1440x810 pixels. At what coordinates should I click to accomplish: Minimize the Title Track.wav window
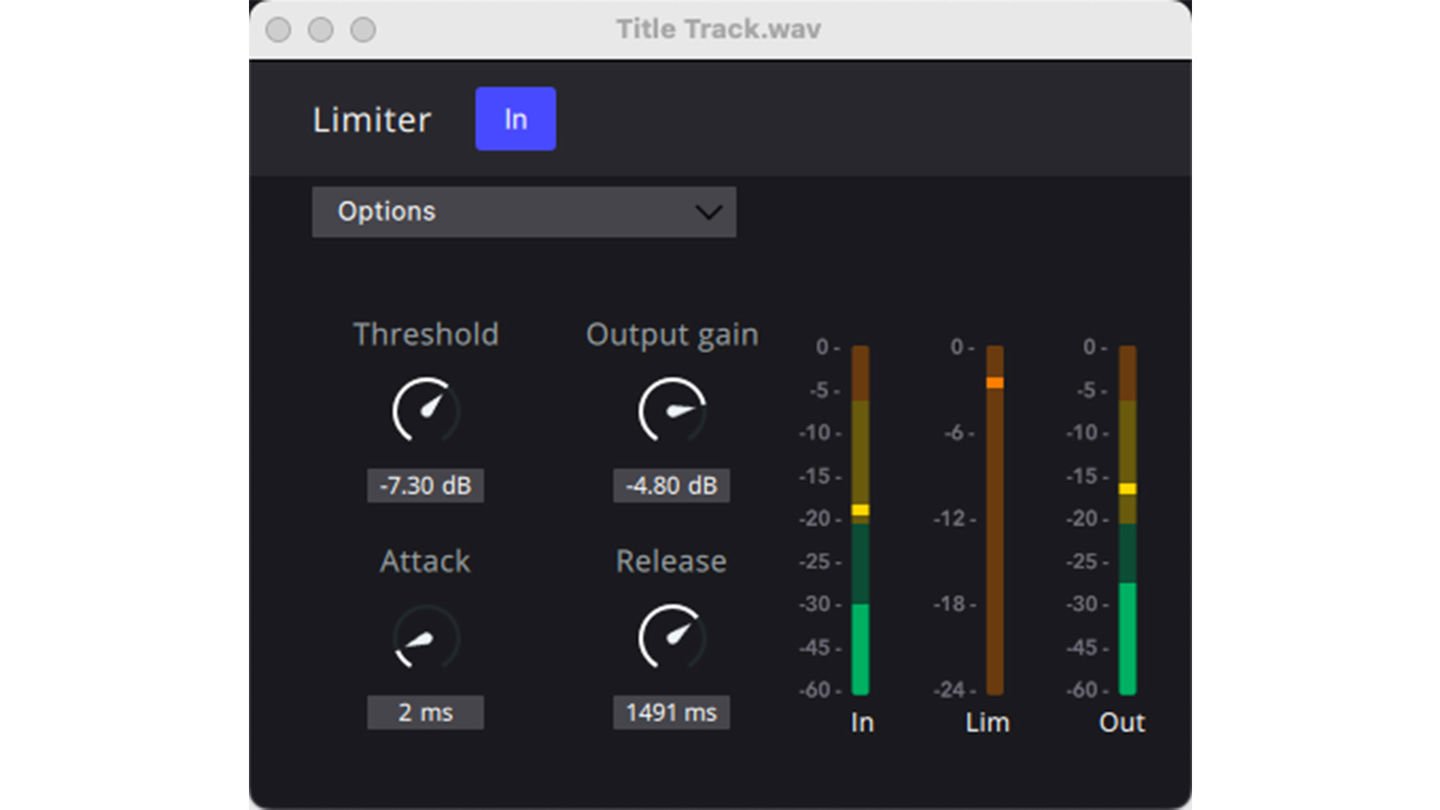click(x=320, y=30)
